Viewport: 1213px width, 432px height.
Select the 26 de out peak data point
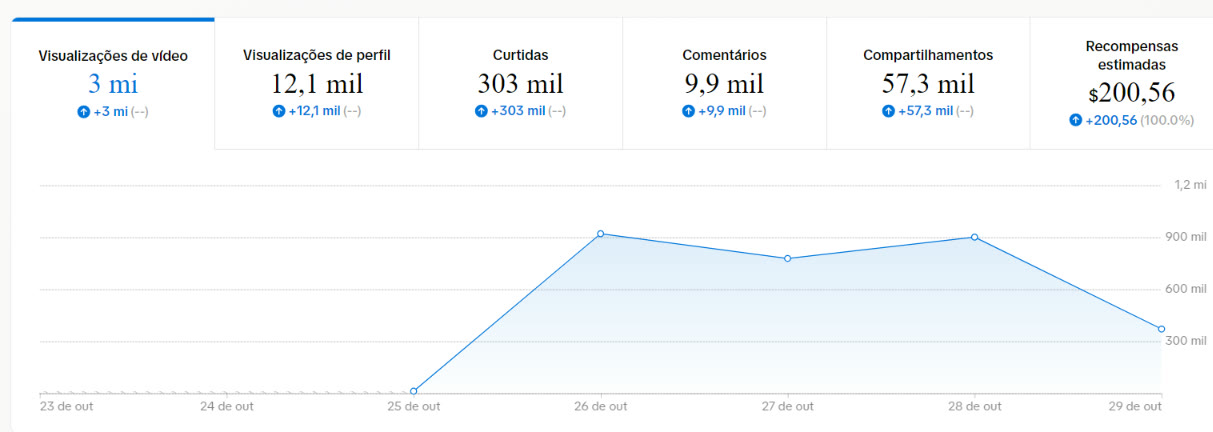[x=600, y=234]
